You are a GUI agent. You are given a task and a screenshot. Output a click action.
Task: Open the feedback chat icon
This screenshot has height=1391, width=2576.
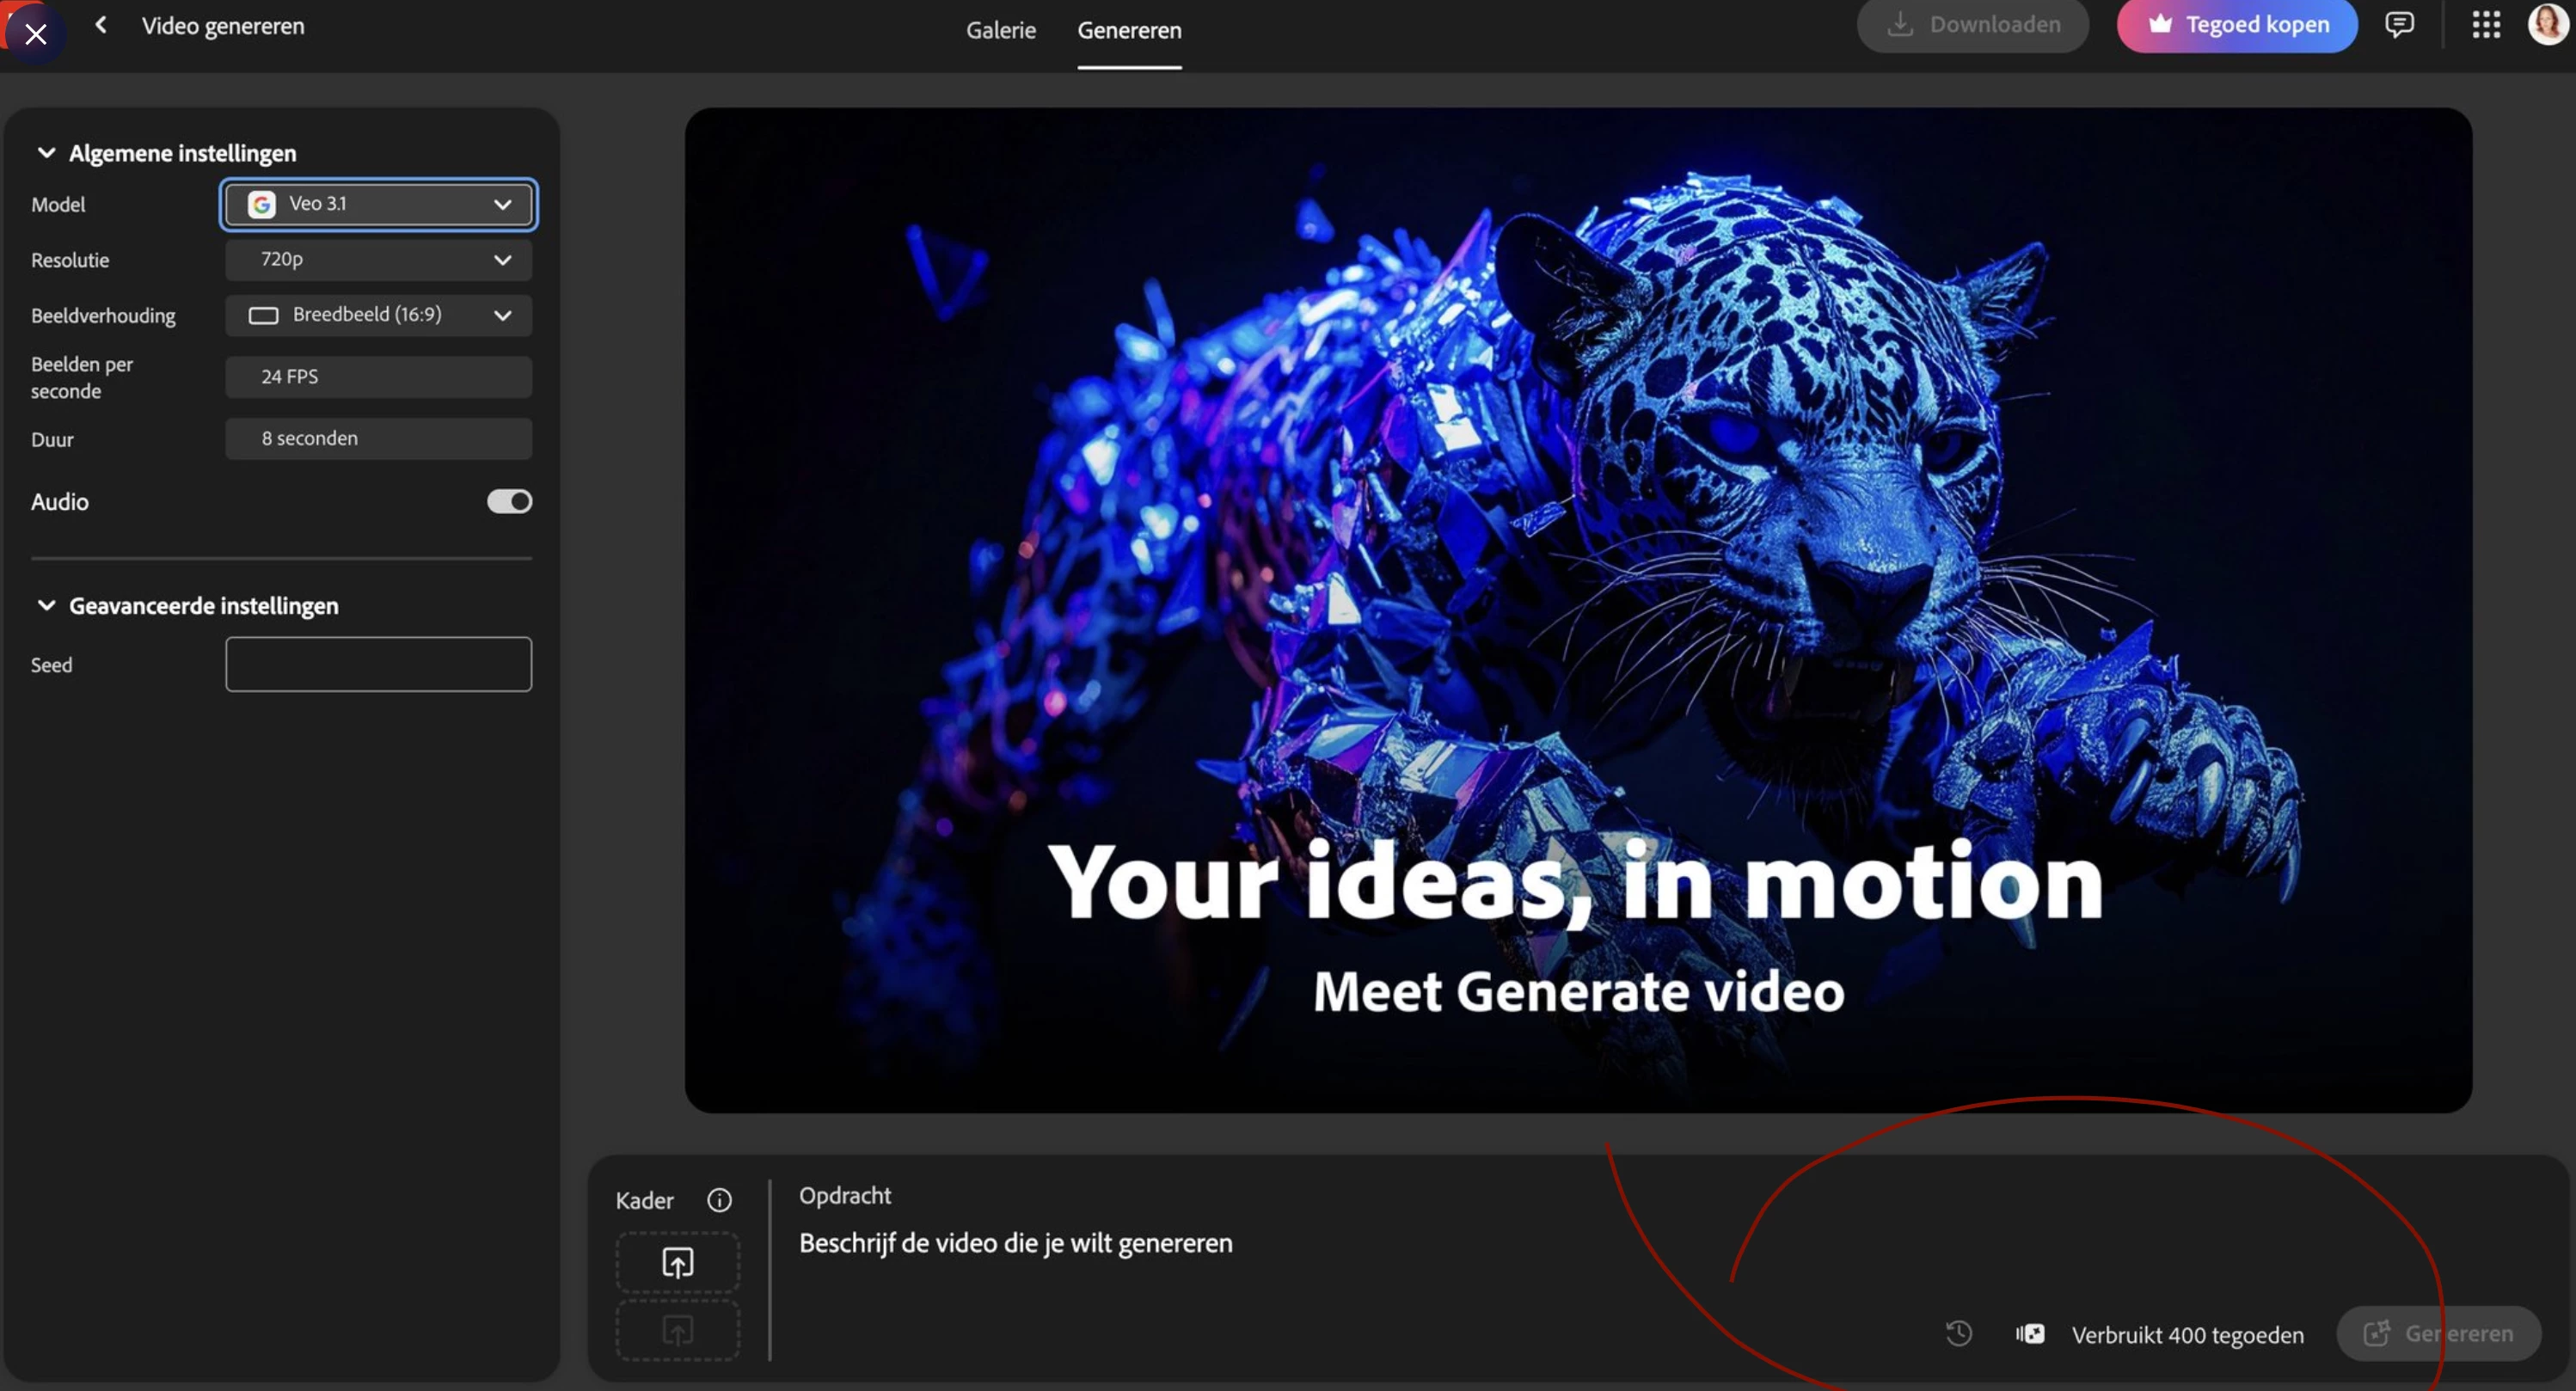2399,25
